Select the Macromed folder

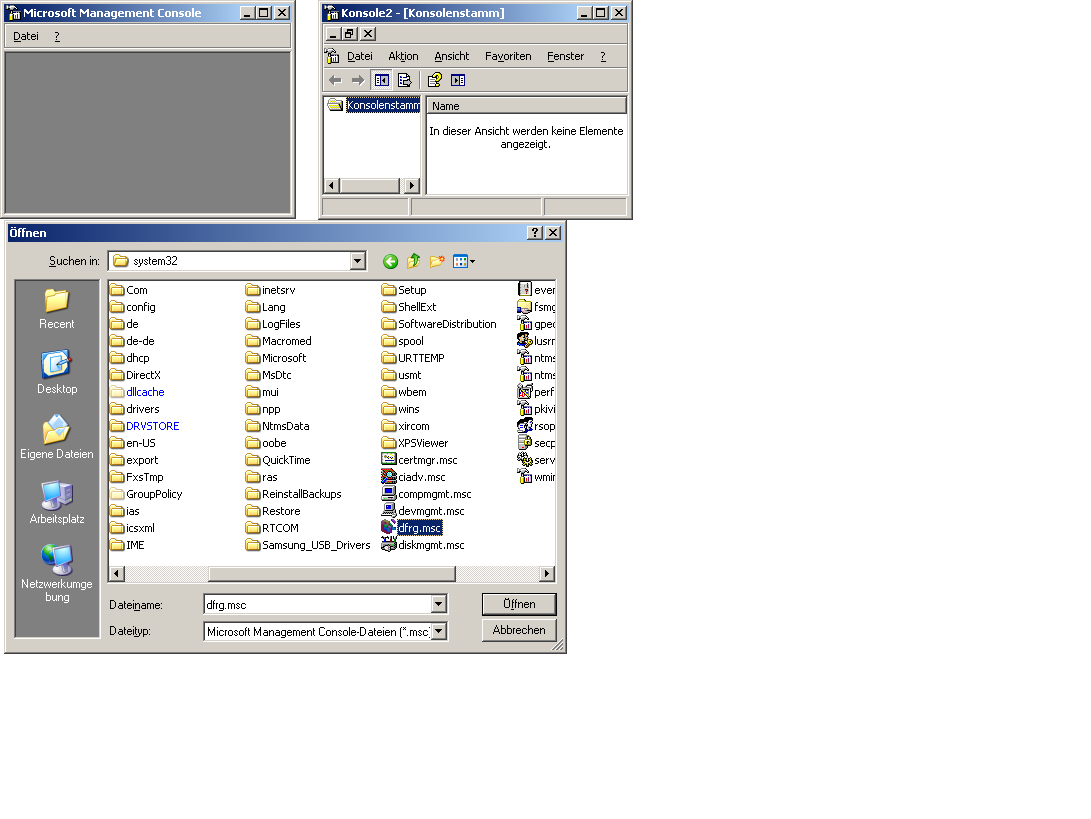[x=278, y=341]
